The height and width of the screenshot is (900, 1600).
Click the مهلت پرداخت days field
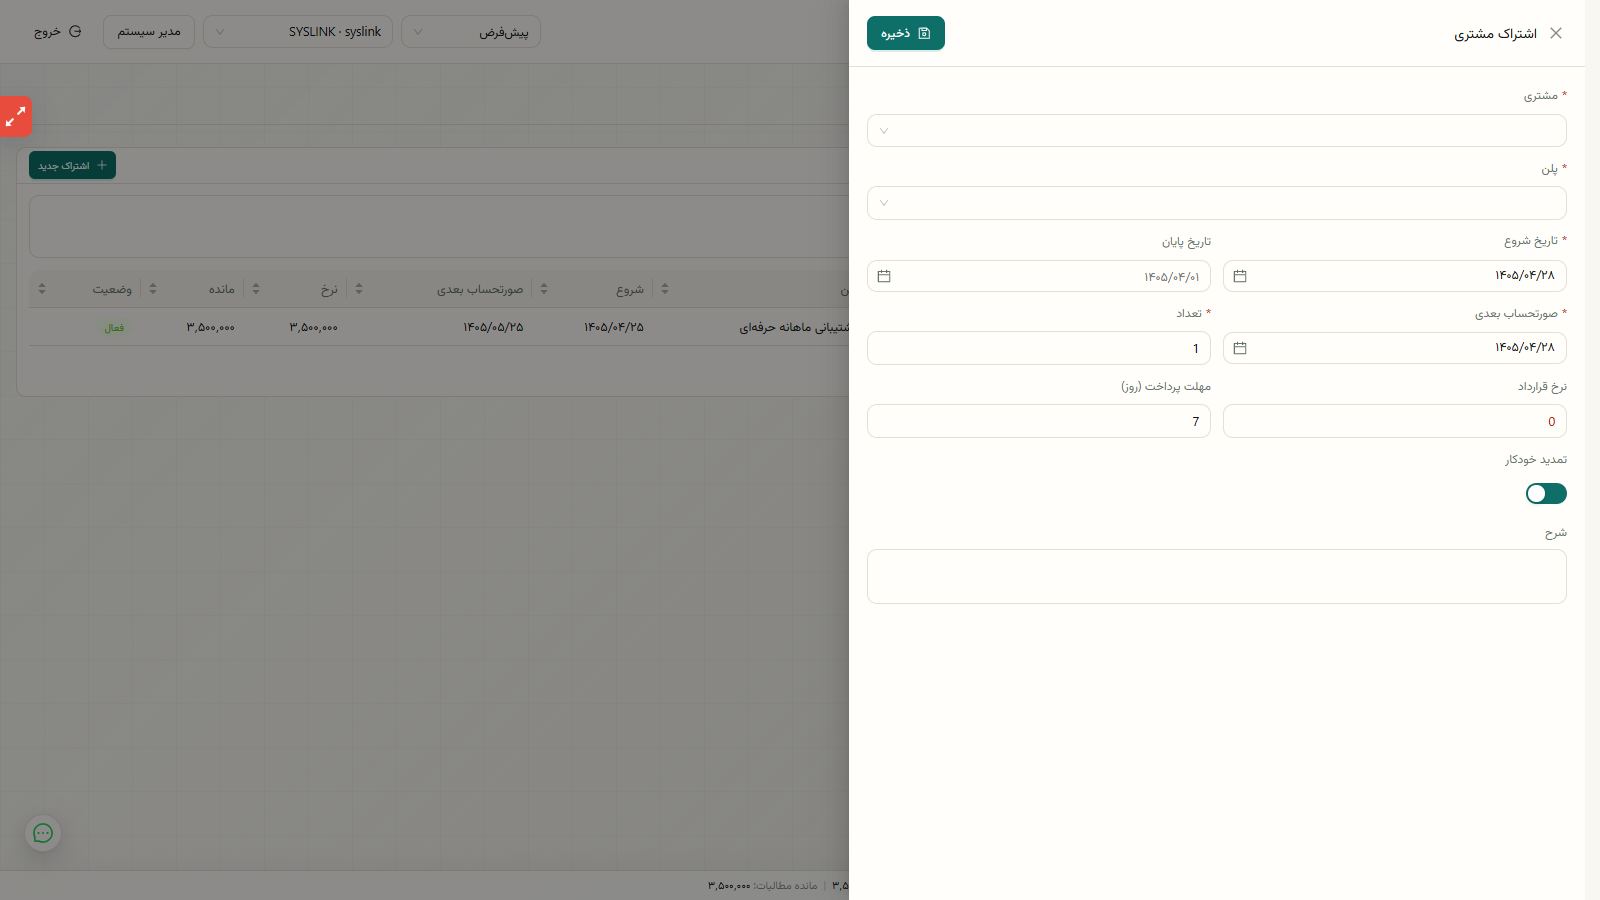click(x=1039, y=421)
